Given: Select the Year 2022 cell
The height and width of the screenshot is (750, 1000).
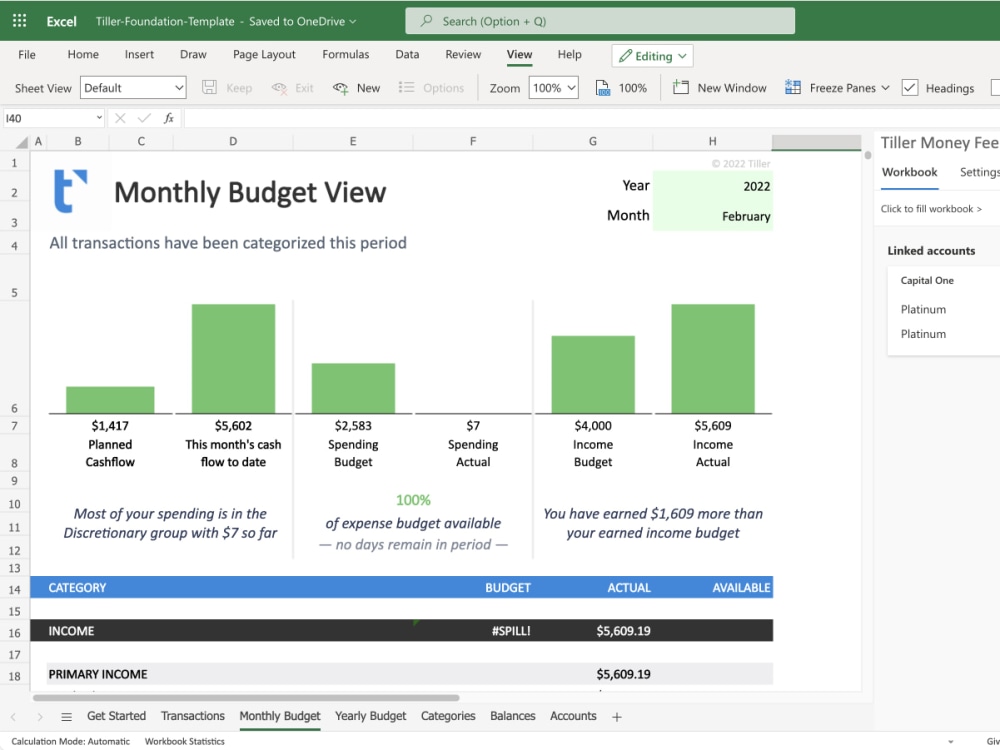Looking at the screenshot, I should pos(712,186).
